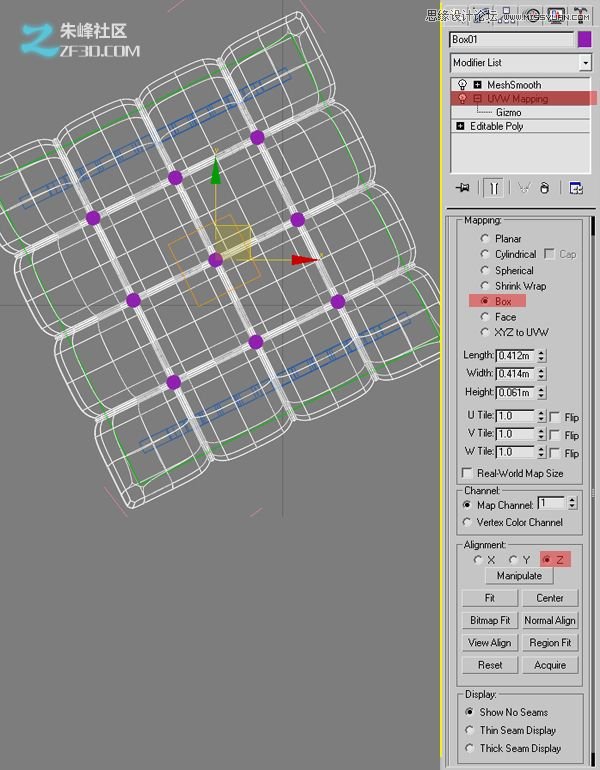The width and height of the screenshot is (600, 770).
Task: Click the Region Fit button
Action: pos(550,642)
